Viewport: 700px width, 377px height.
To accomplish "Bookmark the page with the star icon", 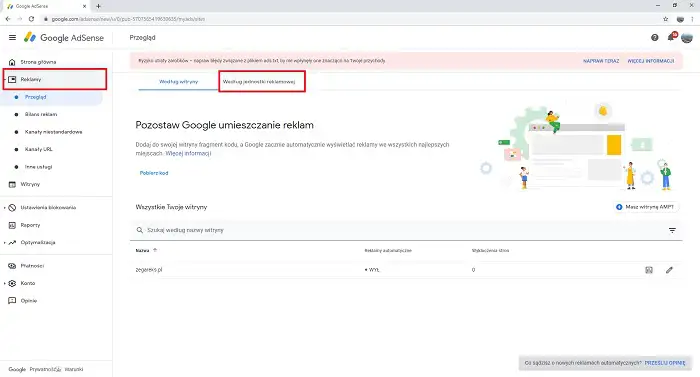I will pyautogui.click(x=666, y=19).
